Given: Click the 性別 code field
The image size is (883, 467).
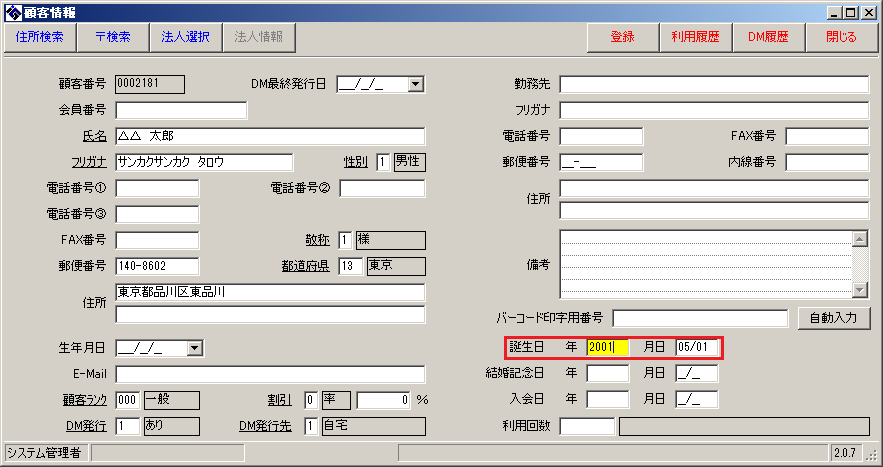Looking at the screenshot, I should coord(383,162).
